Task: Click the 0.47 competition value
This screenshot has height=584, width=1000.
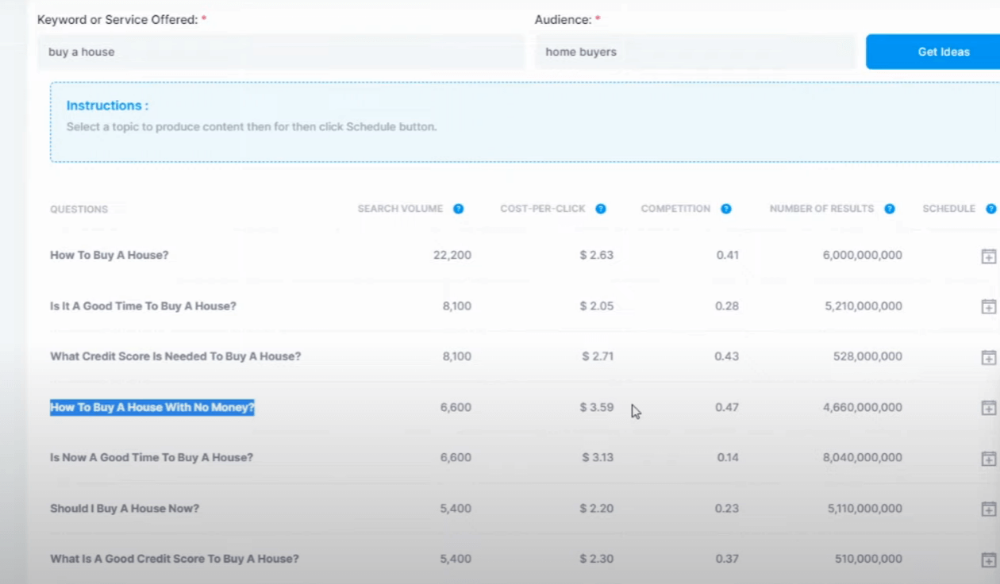Action: coord(727,407)
